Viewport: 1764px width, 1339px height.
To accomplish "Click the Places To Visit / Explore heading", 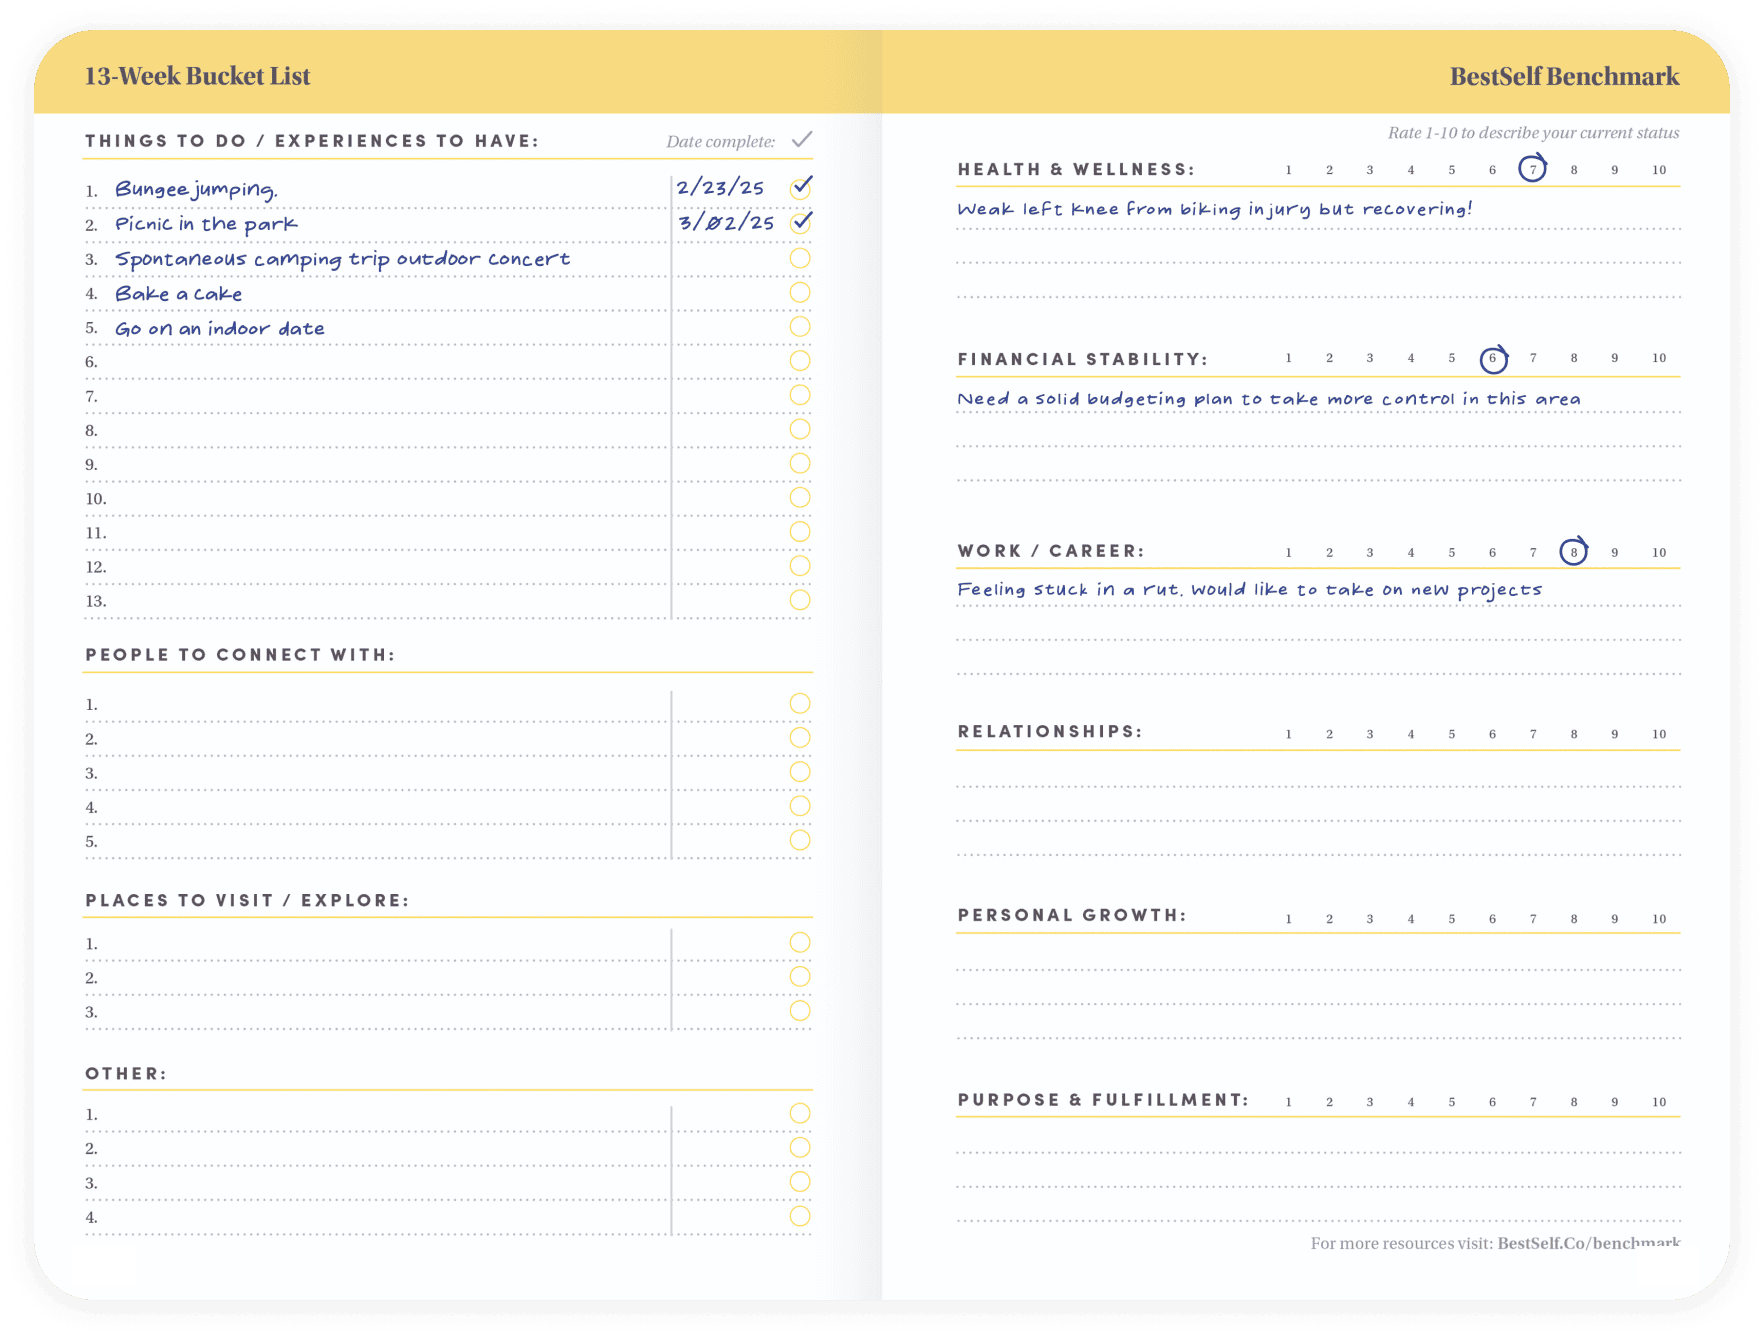I will (x=247, y=900).
